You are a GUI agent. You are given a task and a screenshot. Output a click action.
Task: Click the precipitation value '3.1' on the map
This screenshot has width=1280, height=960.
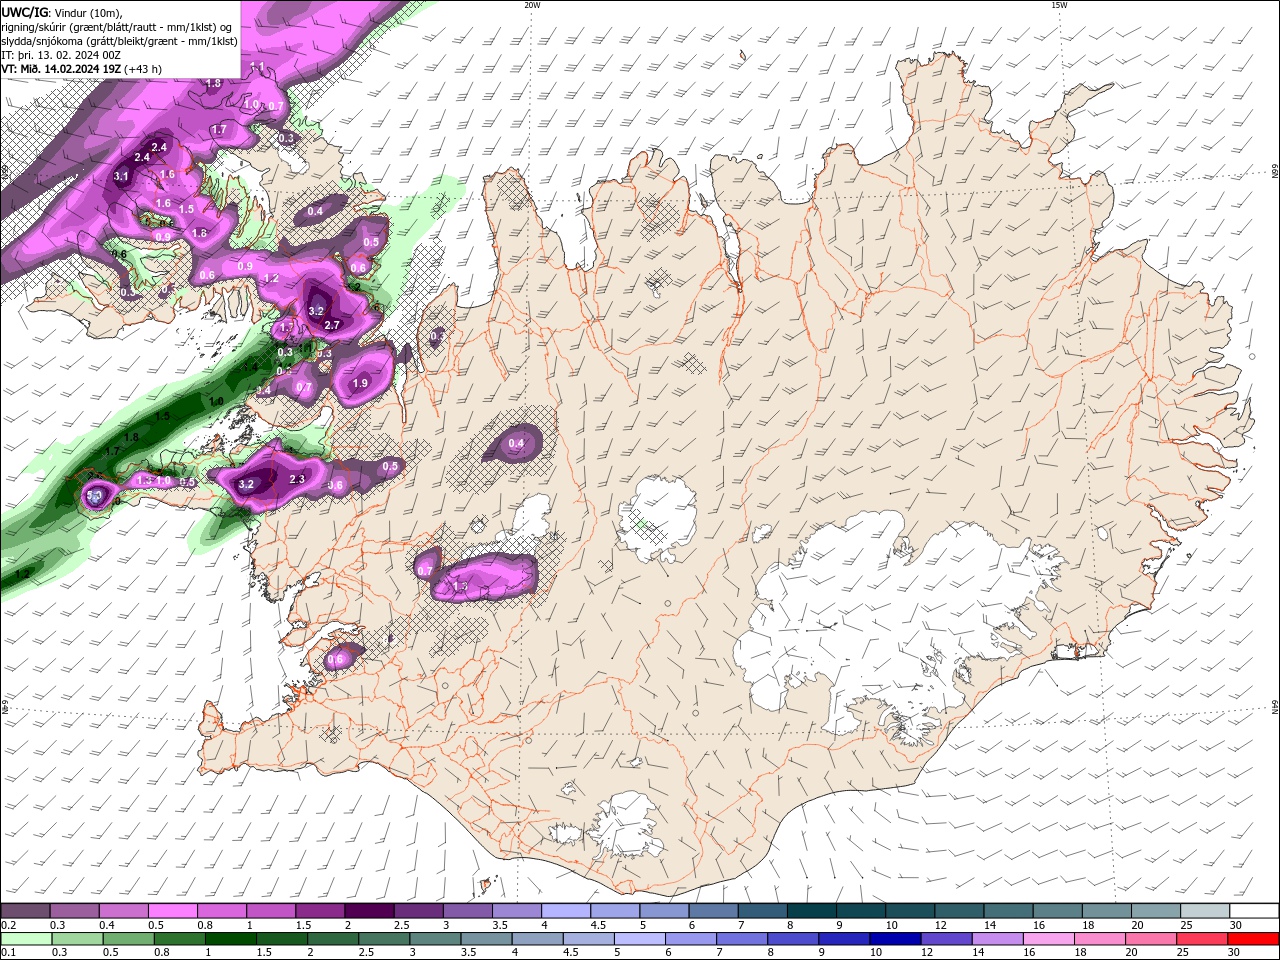coord(122,177)
